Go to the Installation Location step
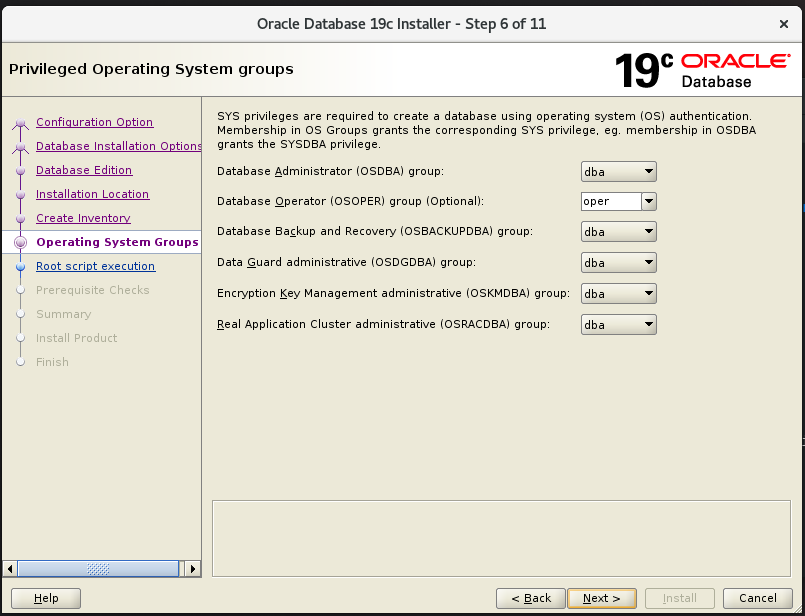Screen dimensions: 805x616 (x=92, y=194)
